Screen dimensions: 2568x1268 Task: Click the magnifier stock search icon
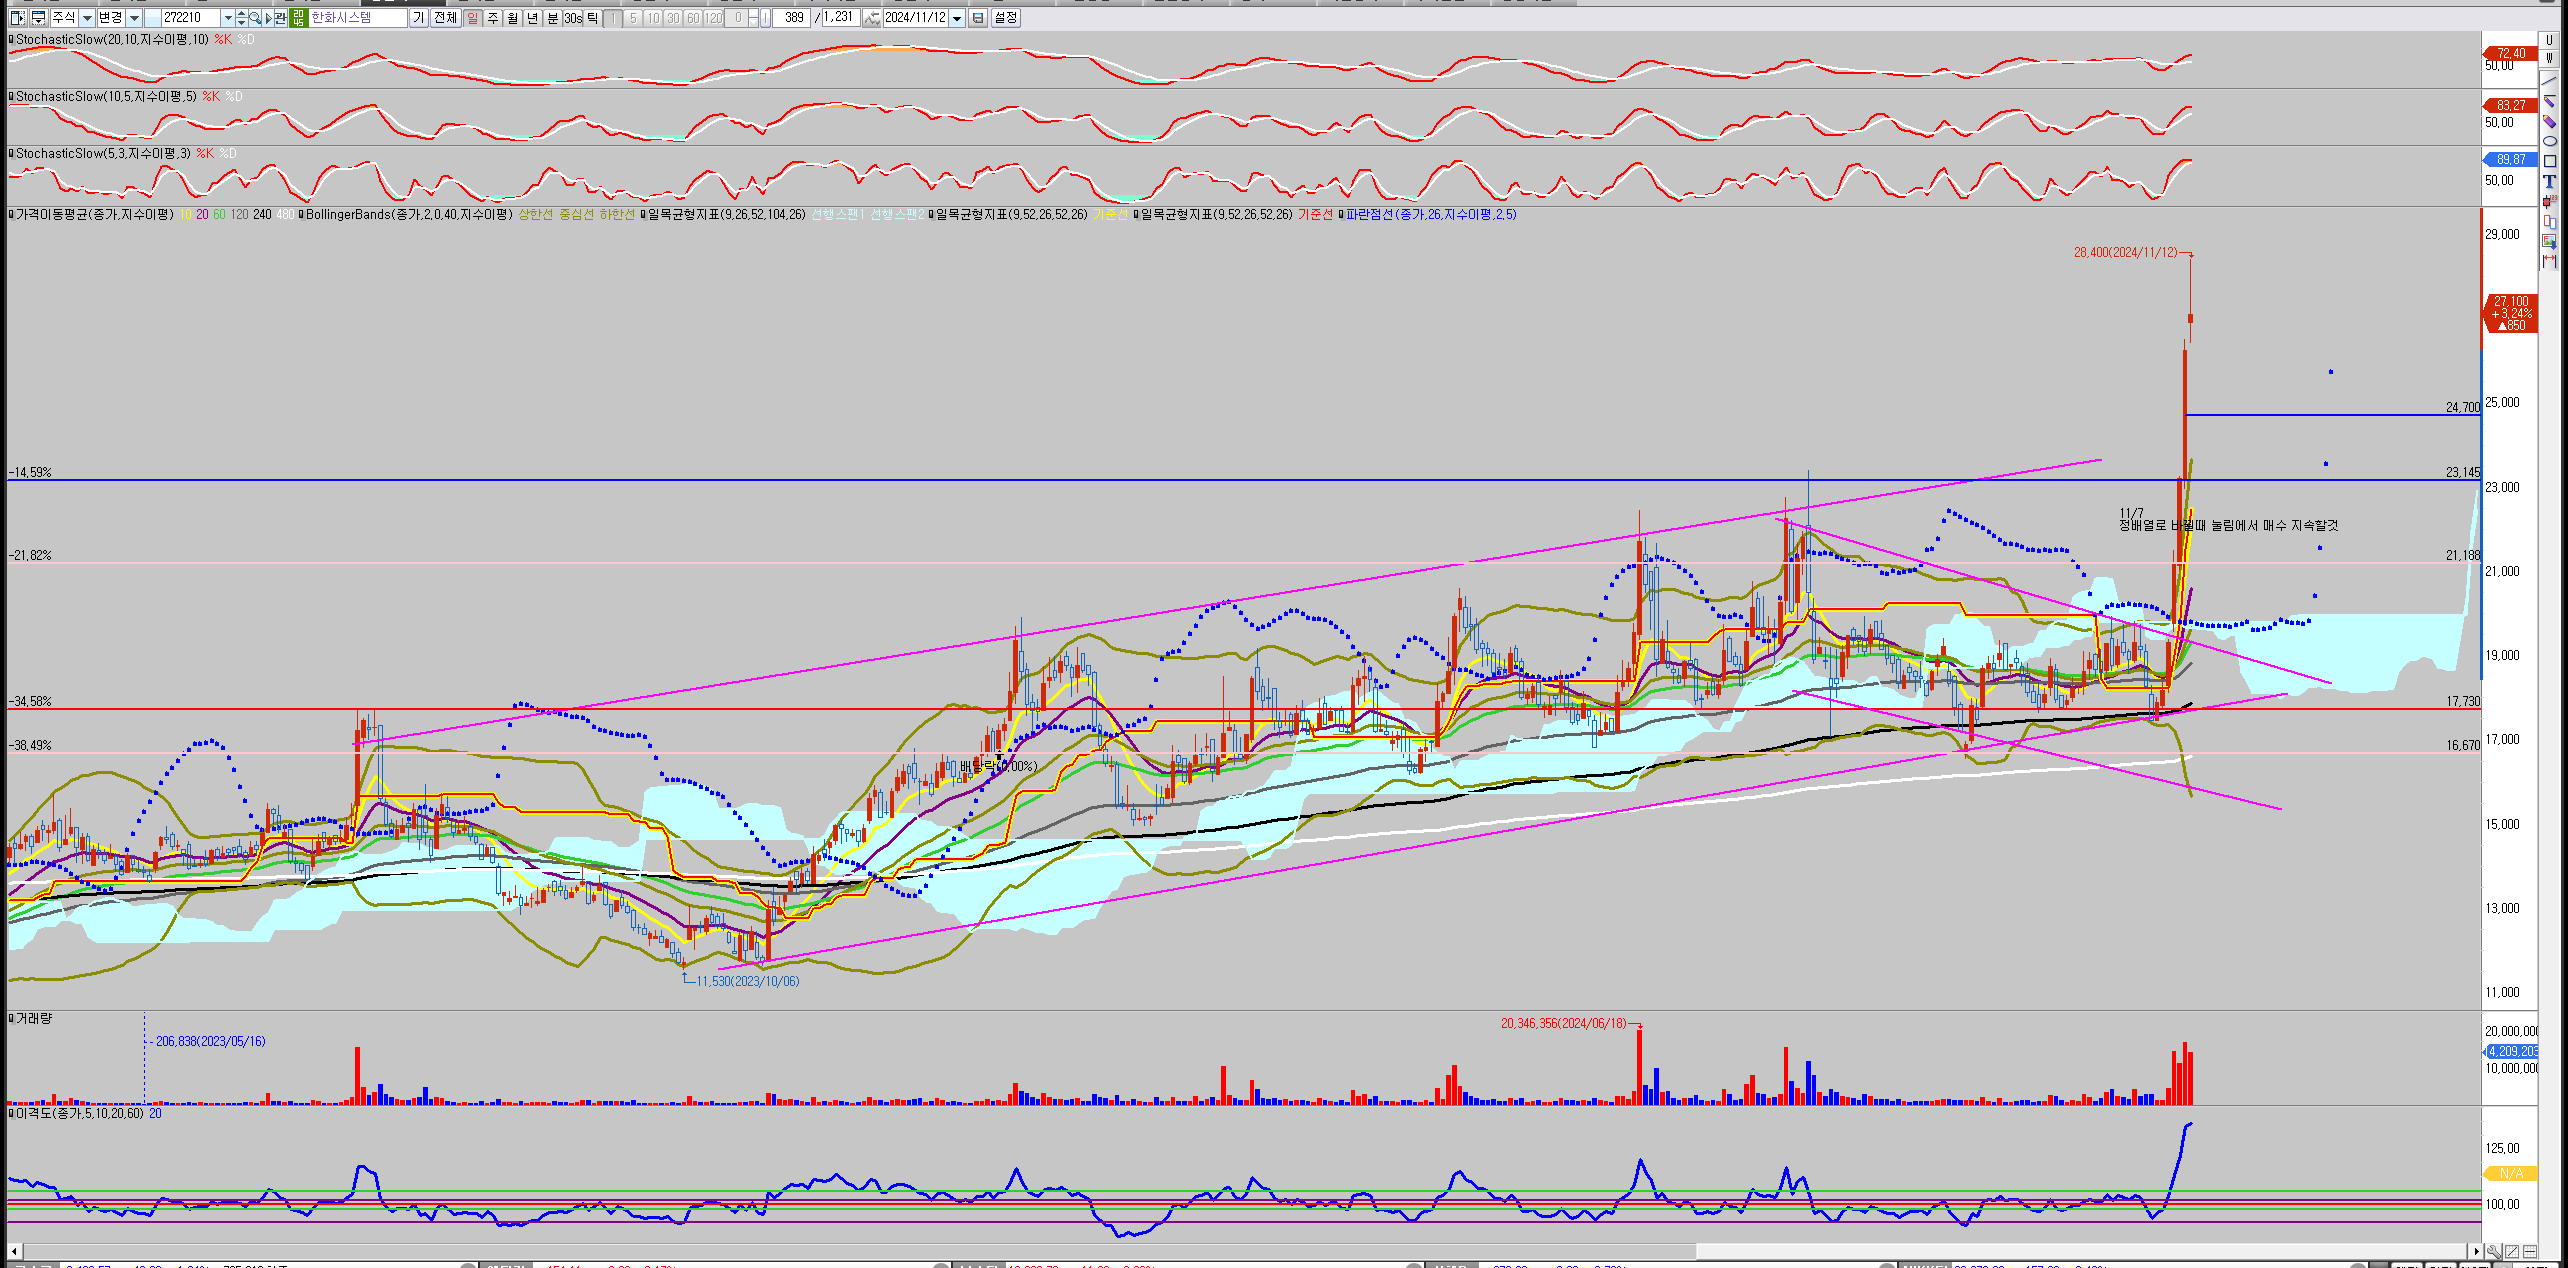point(254,18)
